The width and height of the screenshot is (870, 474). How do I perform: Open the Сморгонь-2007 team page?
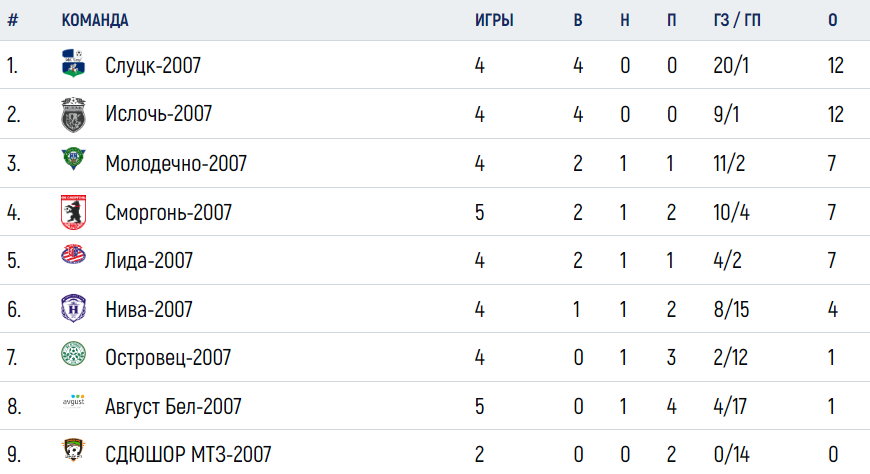169,212
